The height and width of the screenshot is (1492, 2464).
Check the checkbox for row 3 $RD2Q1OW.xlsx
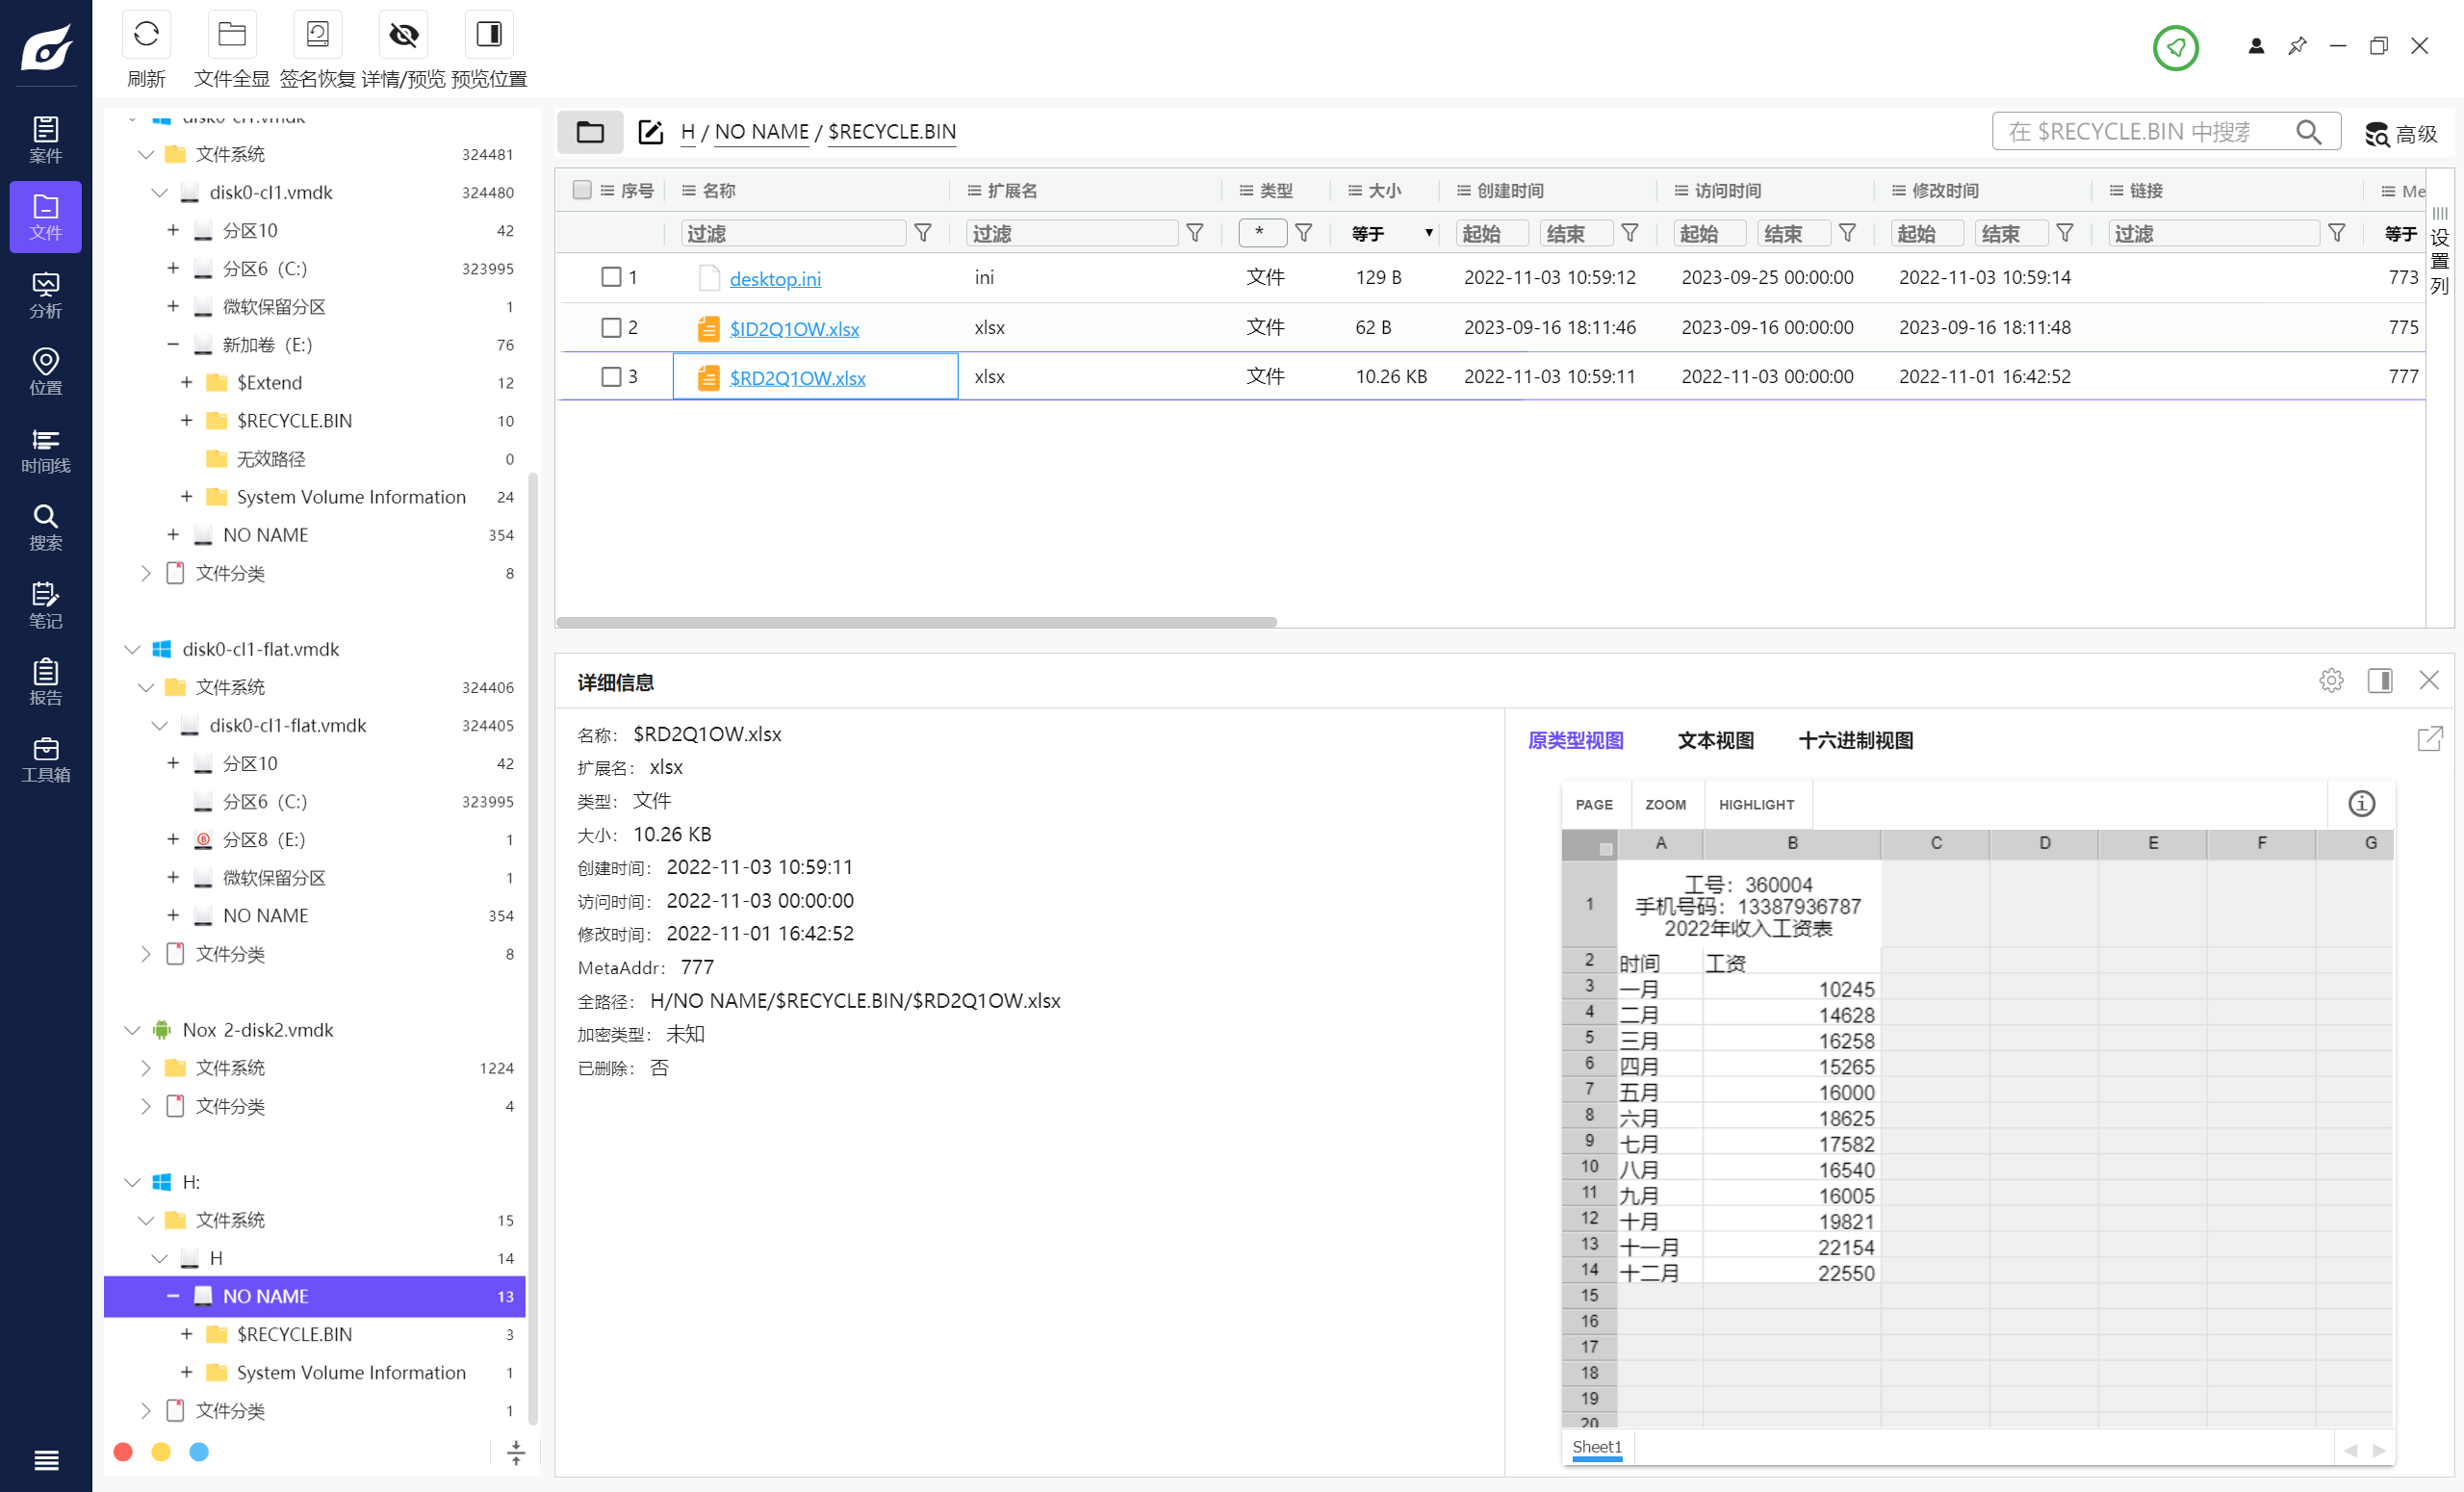tap(611, 376)
